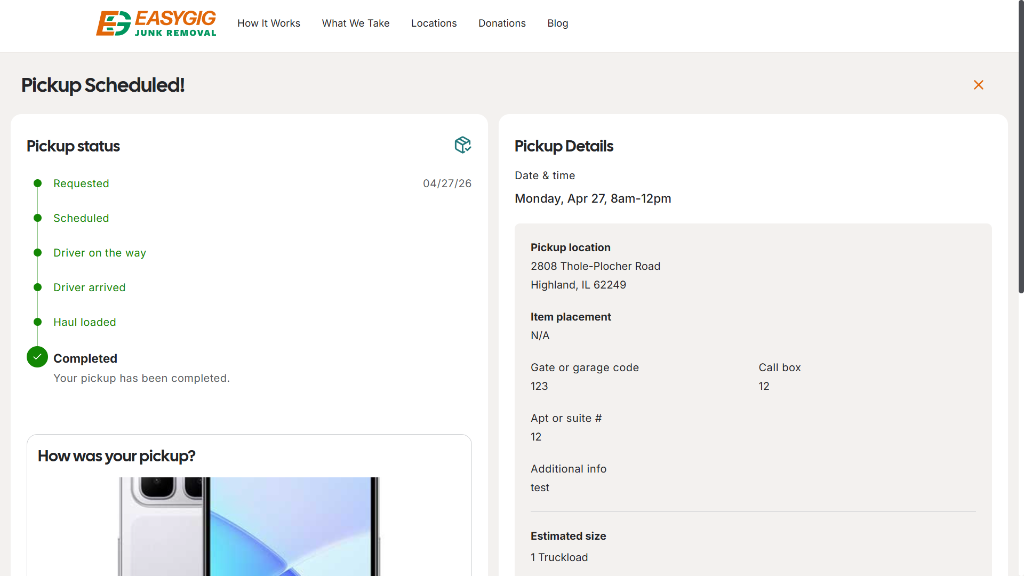Click the Pickup Details heading

tap(564, 146)
